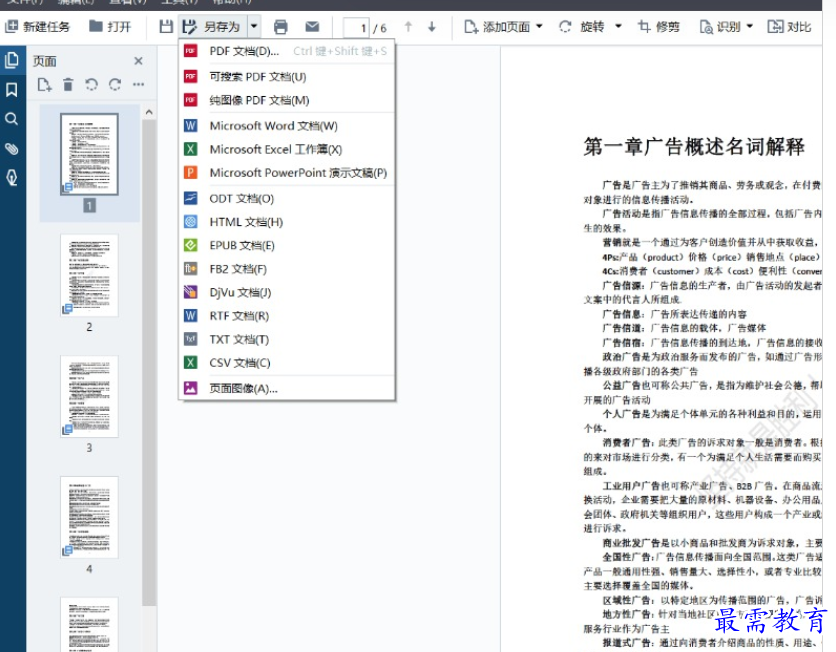836x652 pixels.
Task: Choose 可搜索 PDF 文档(U) menu entry
Action: (x=287, y=77)
